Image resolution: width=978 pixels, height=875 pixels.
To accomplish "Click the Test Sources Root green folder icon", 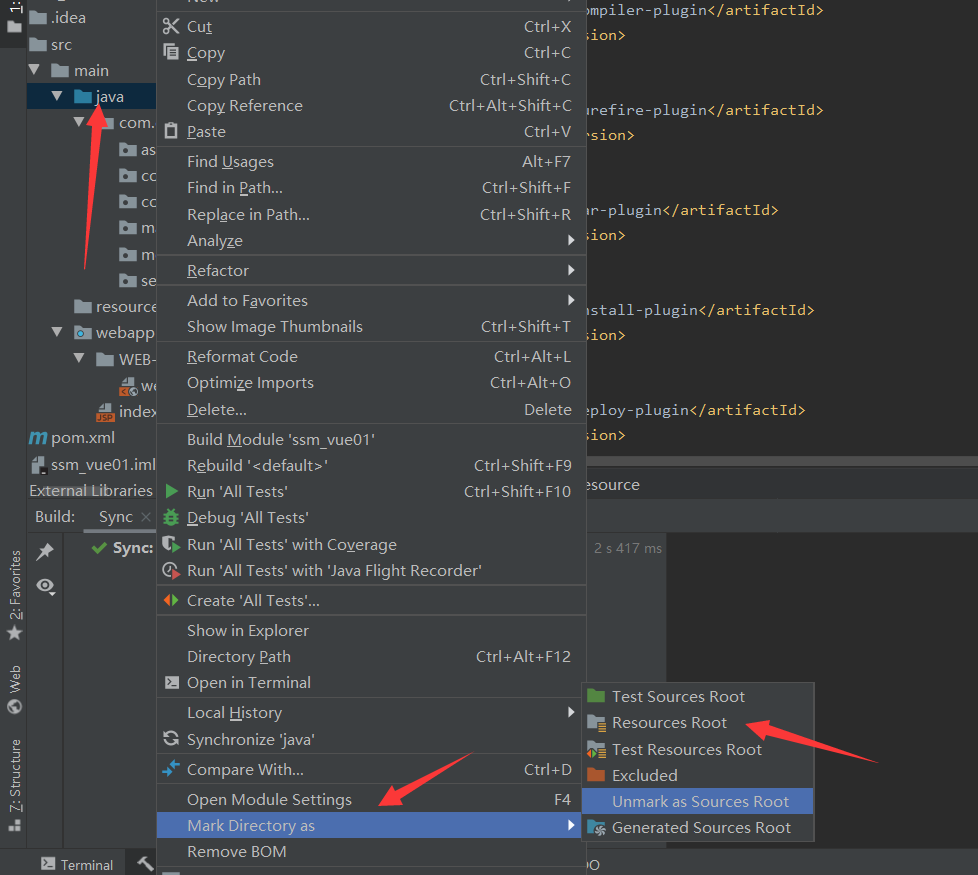I will coord(596,696).
